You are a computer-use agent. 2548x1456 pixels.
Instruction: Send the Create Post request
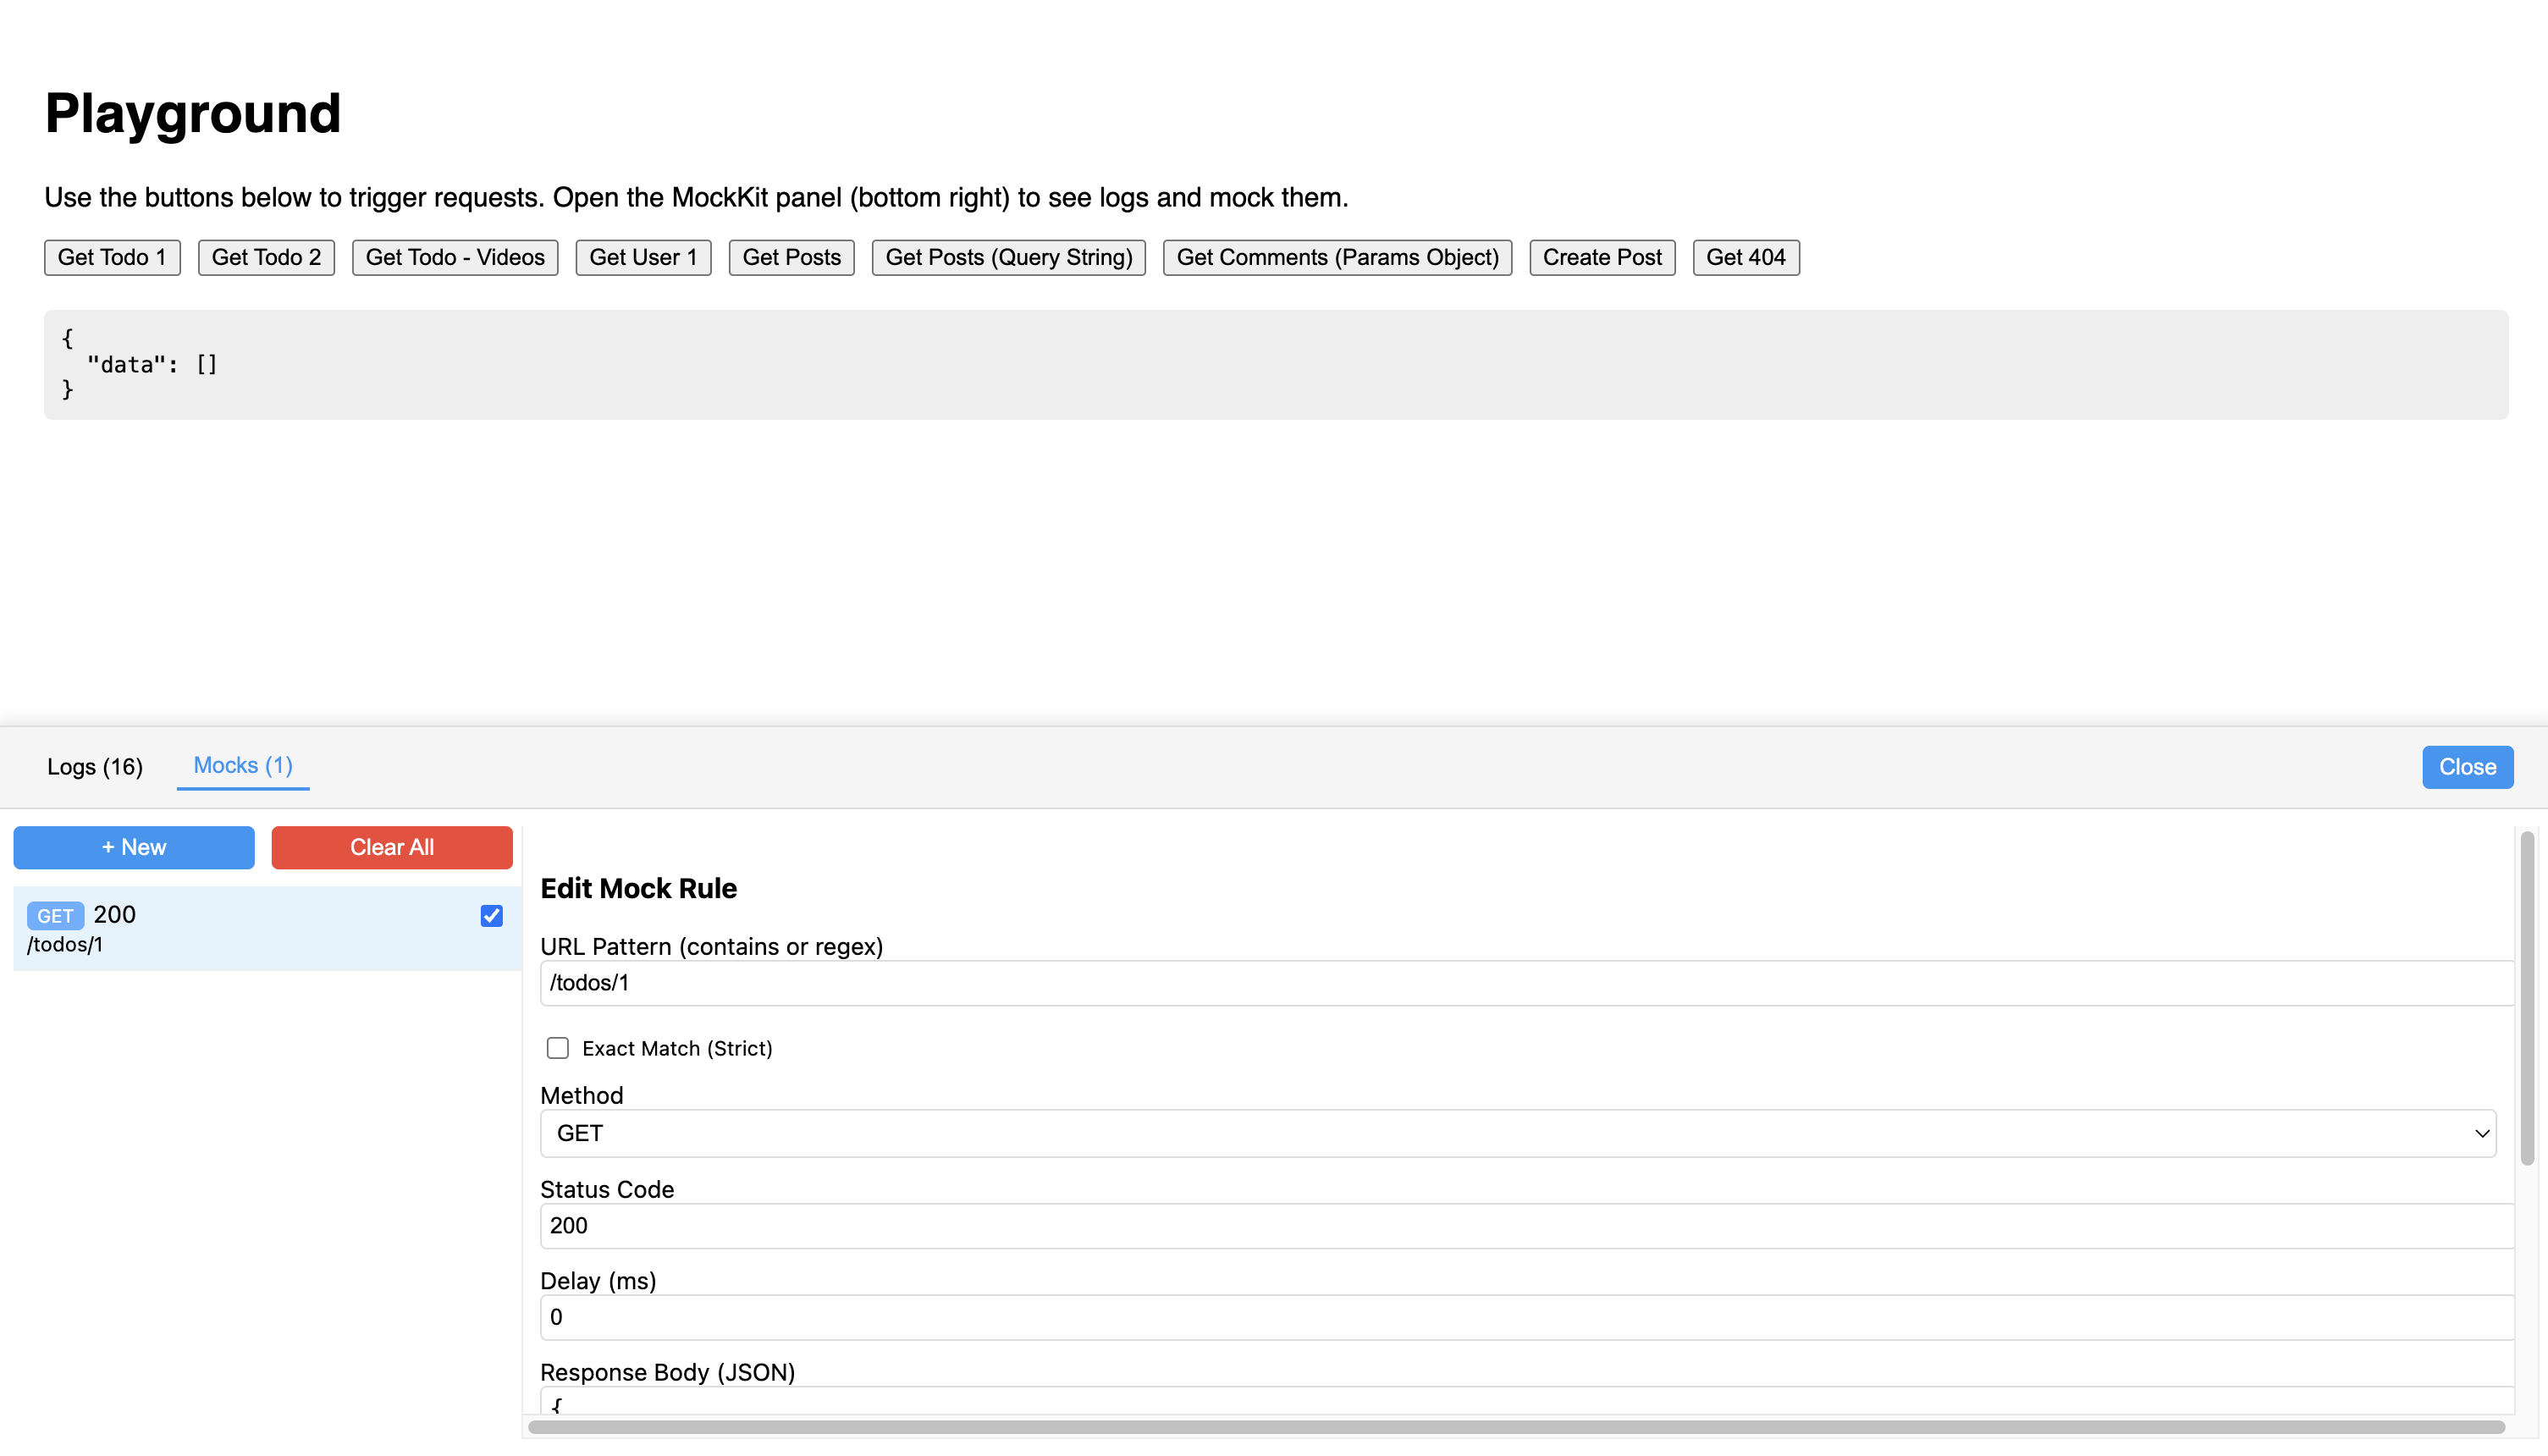pyautogui.click(x=1602, y=257)
